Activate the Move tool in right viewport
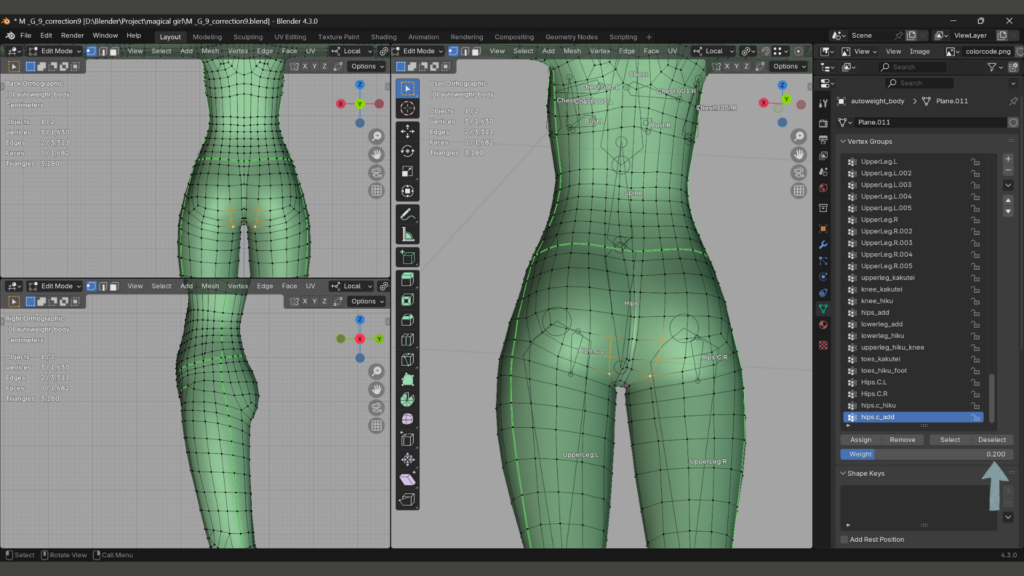Image resolution: width=1024 pixels, height=576 pixels. pos(408,131)
